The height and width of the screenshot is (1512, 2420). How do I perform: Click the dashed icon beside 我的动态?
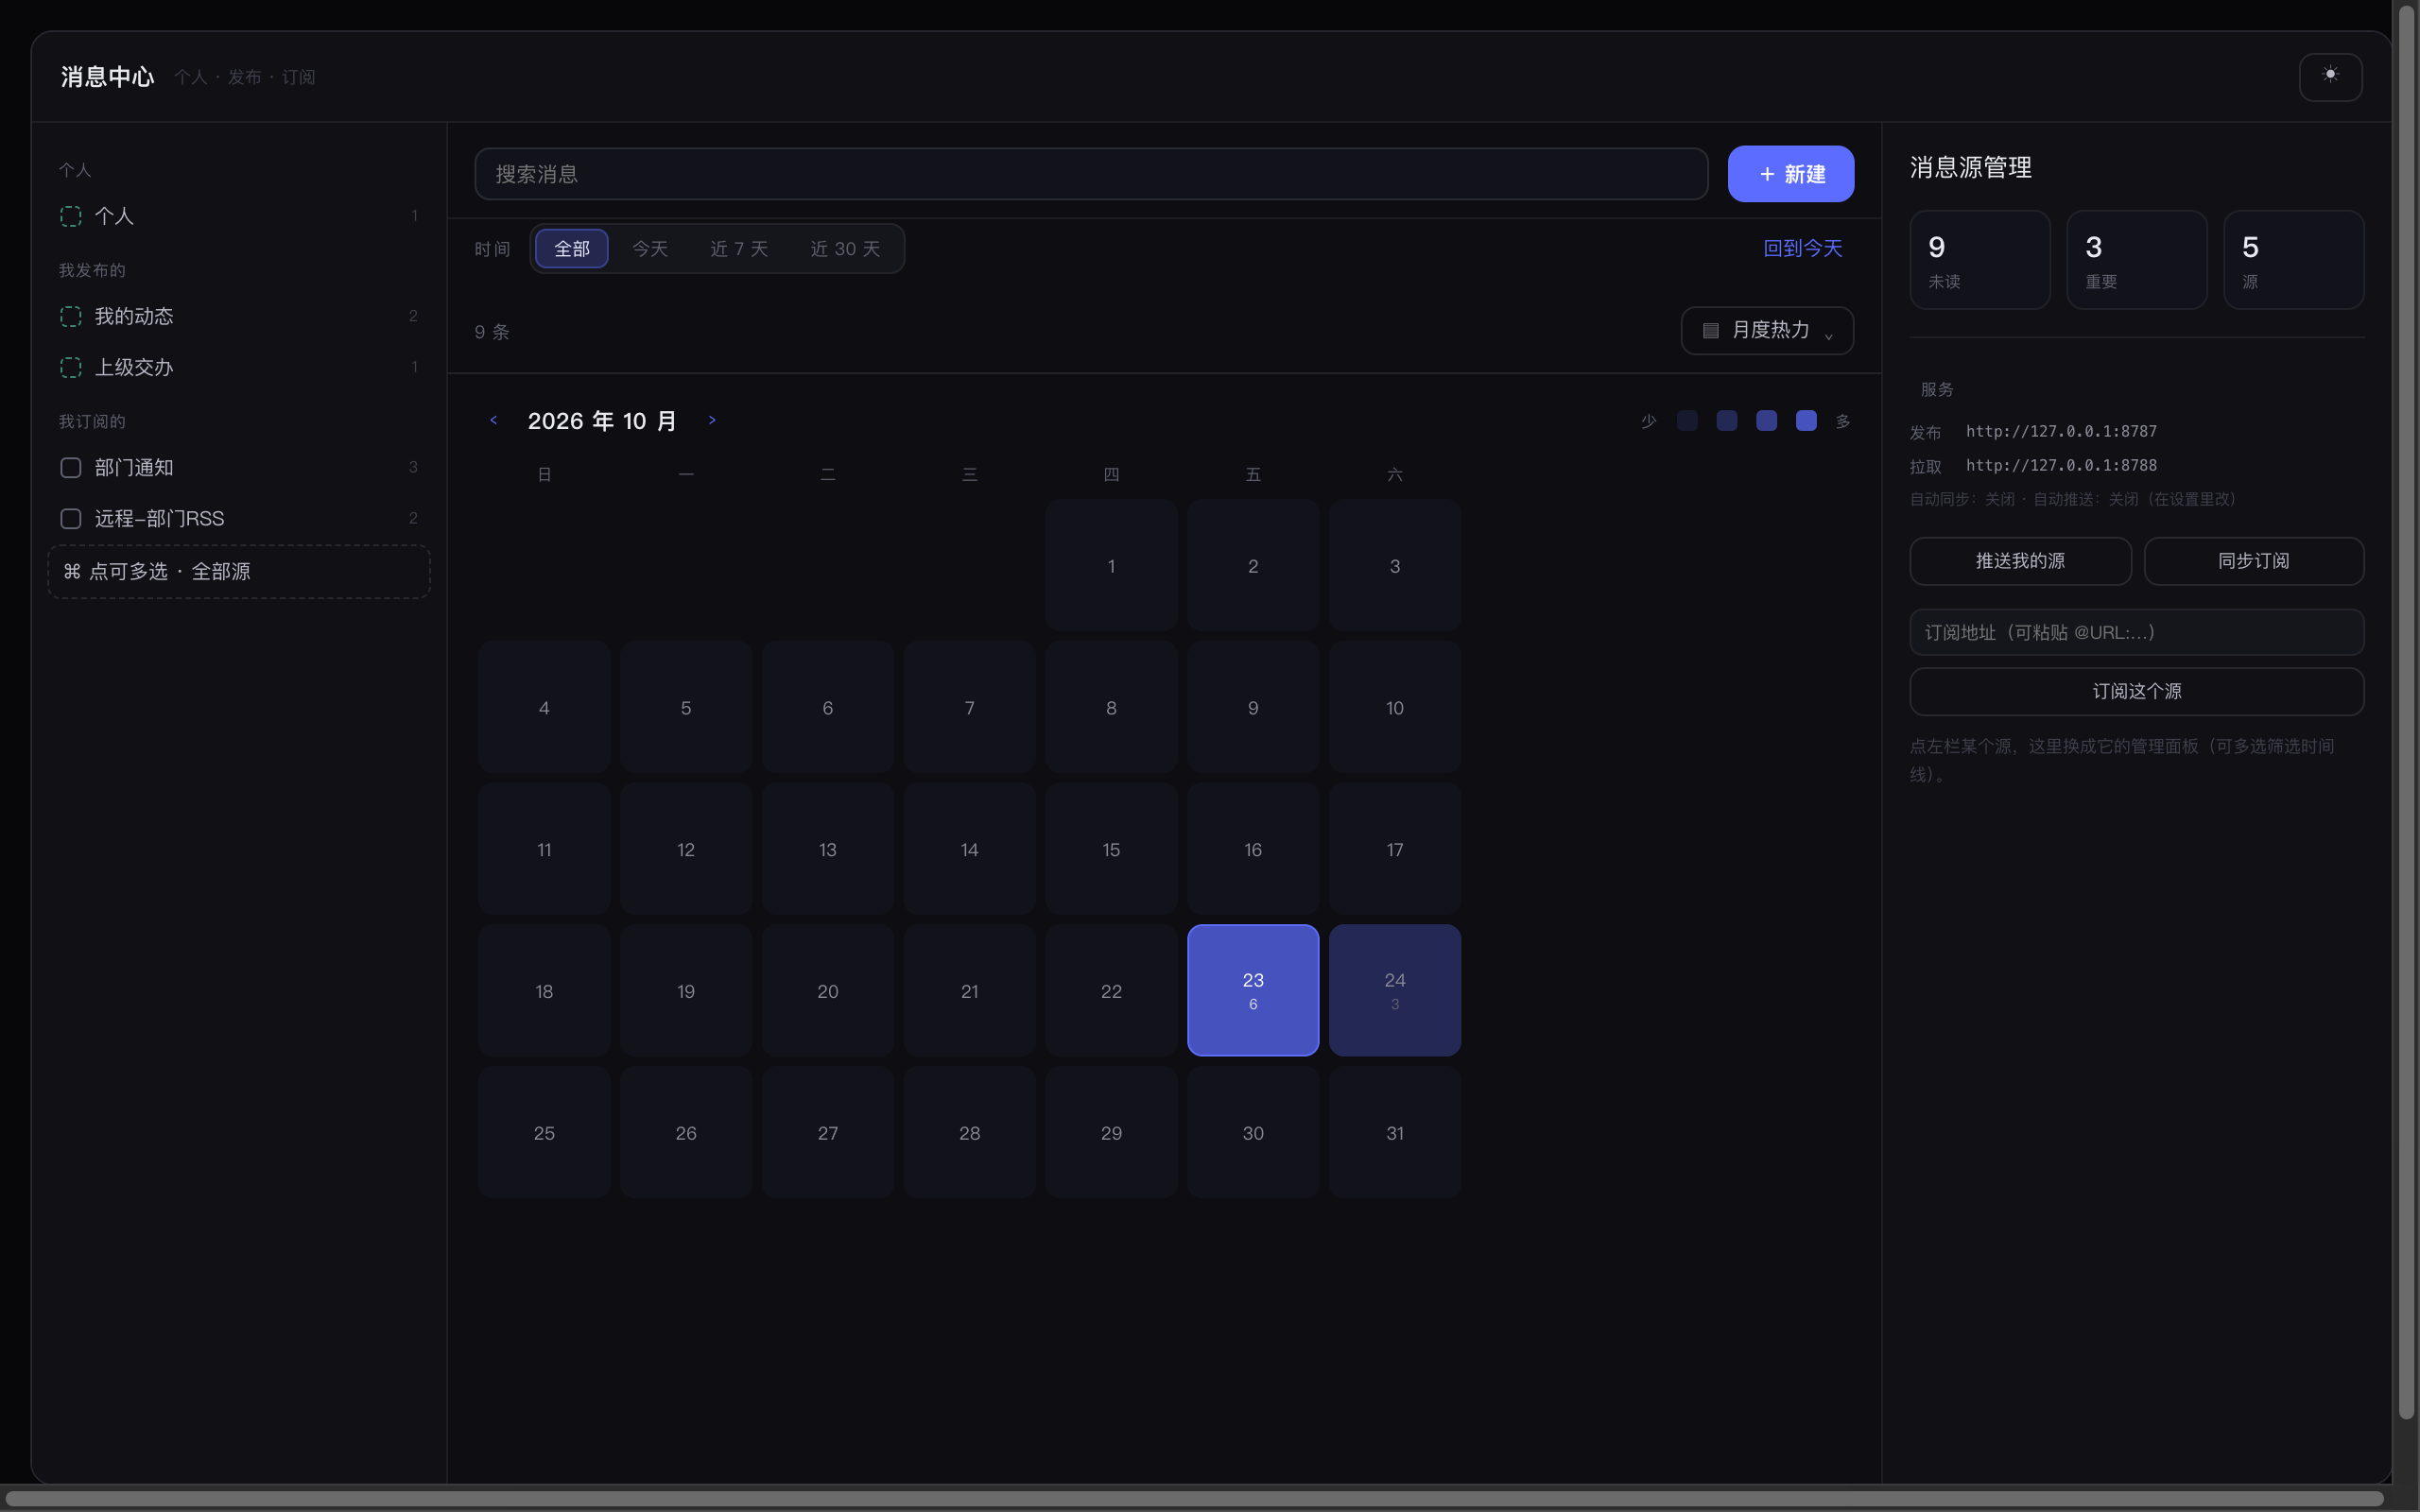click(x=71, y=316)
